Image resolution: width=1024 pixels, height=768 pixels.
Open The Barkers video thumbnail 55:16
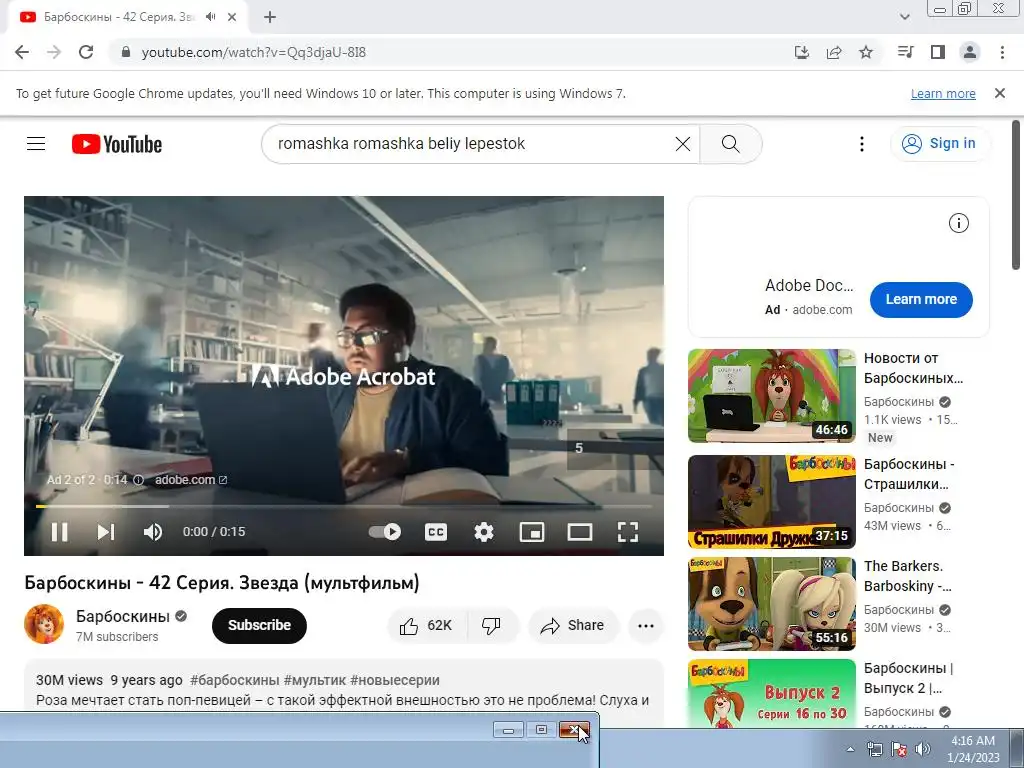click(x=771, y=604)
